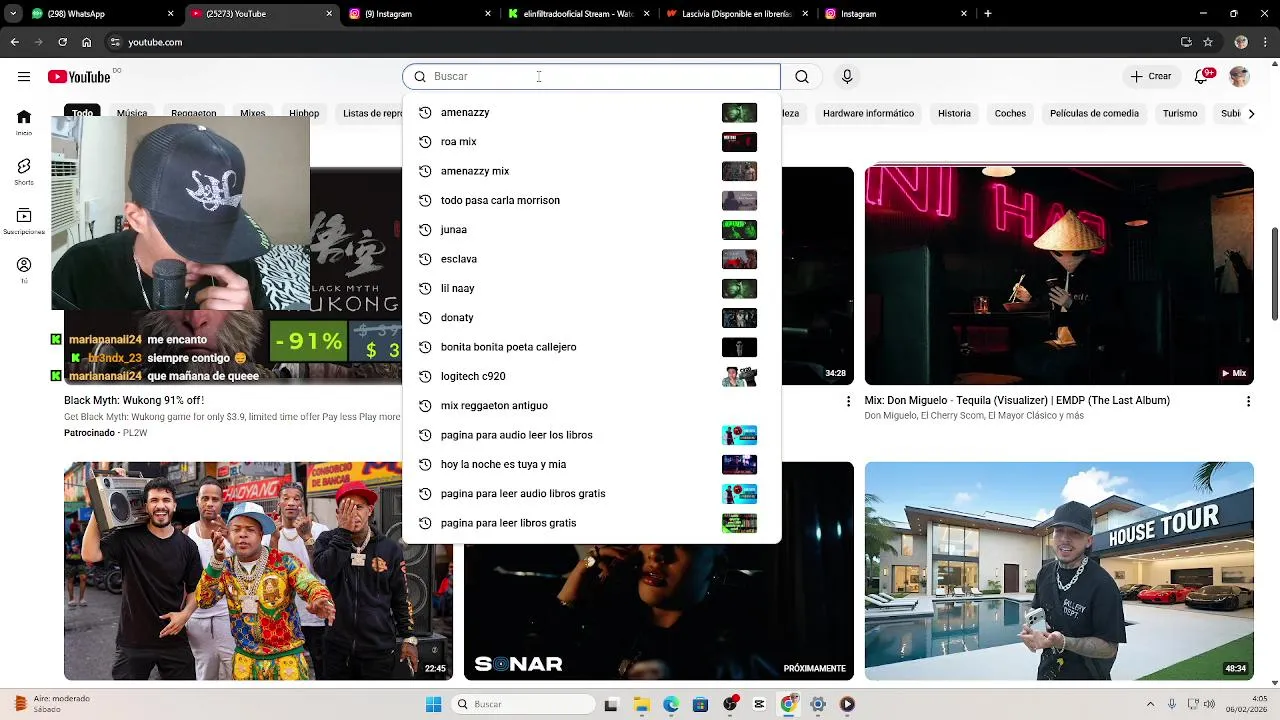Select the Turismo category chip
The height and width of the screenshot is (720, 1280).
point(1180,113)
